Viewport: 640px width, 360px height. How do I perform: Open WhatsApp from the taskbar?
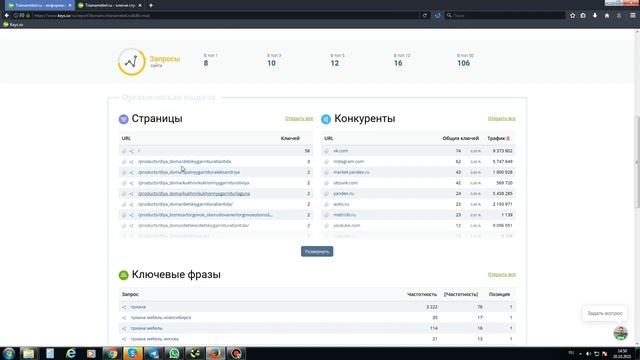tap(174, 353)
